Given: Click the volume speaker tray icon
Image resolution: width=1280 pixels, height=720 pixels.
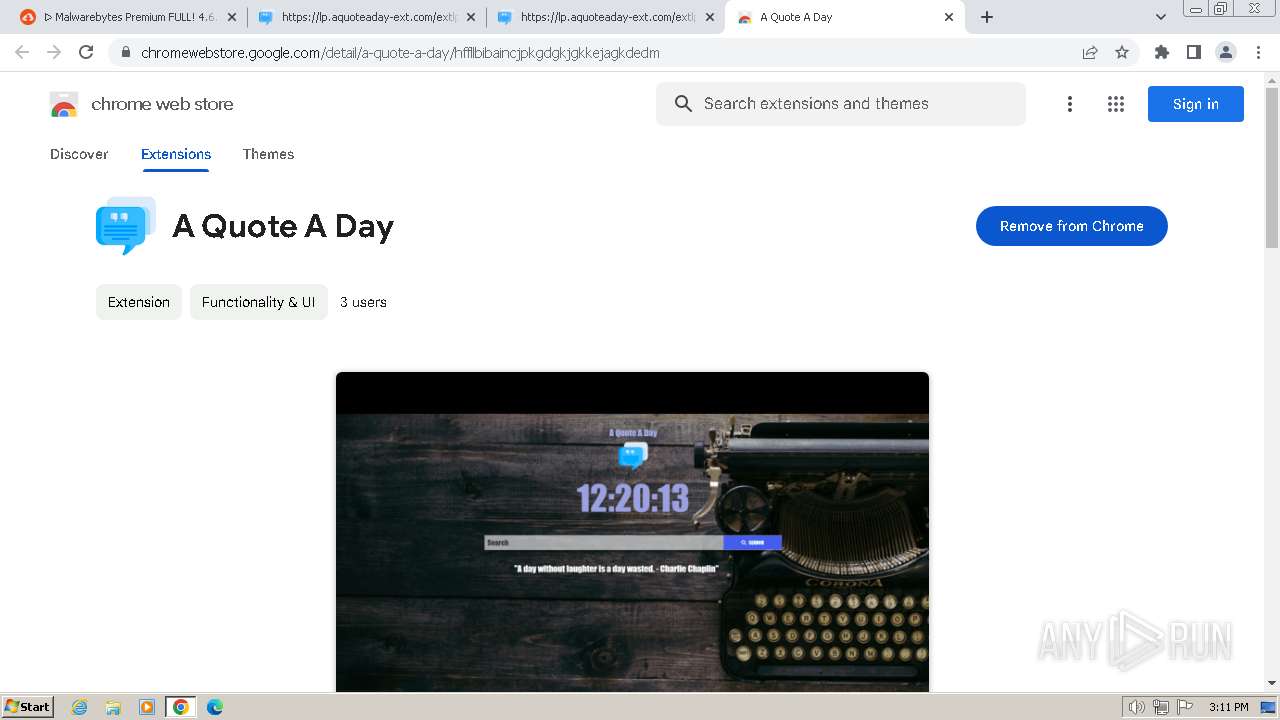Looking at the screenshot, I should pyautogui.click(x=1136, y=707).
